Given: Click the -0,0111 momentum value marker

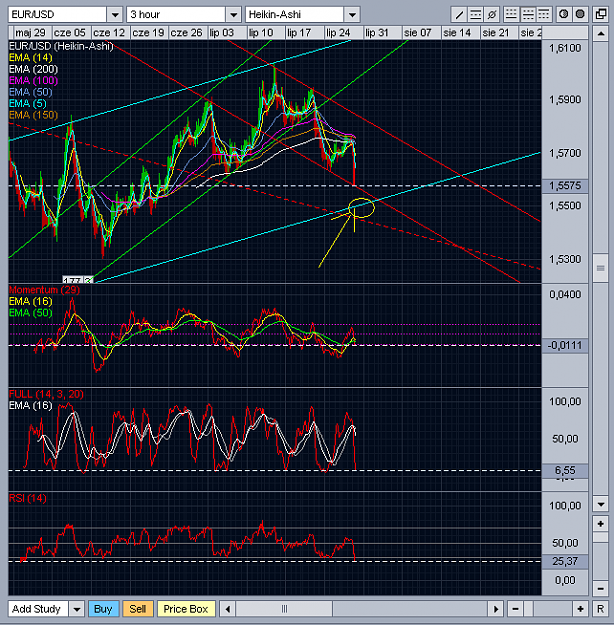Looking at the screenshot, I should click(x=565, y=345).
